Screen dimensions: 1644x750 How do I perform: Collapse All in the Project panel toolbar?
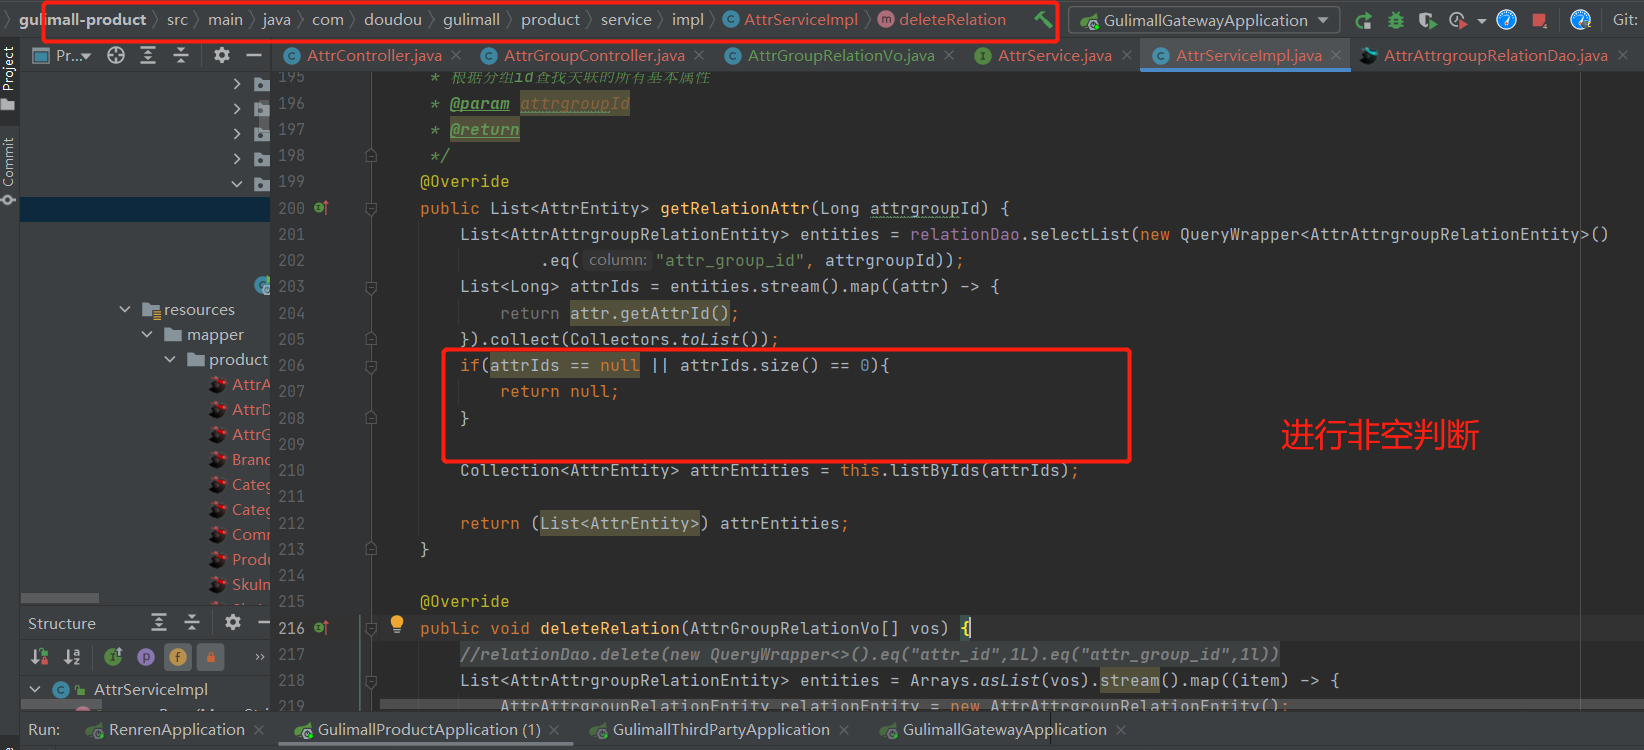(x=181, y=56)
